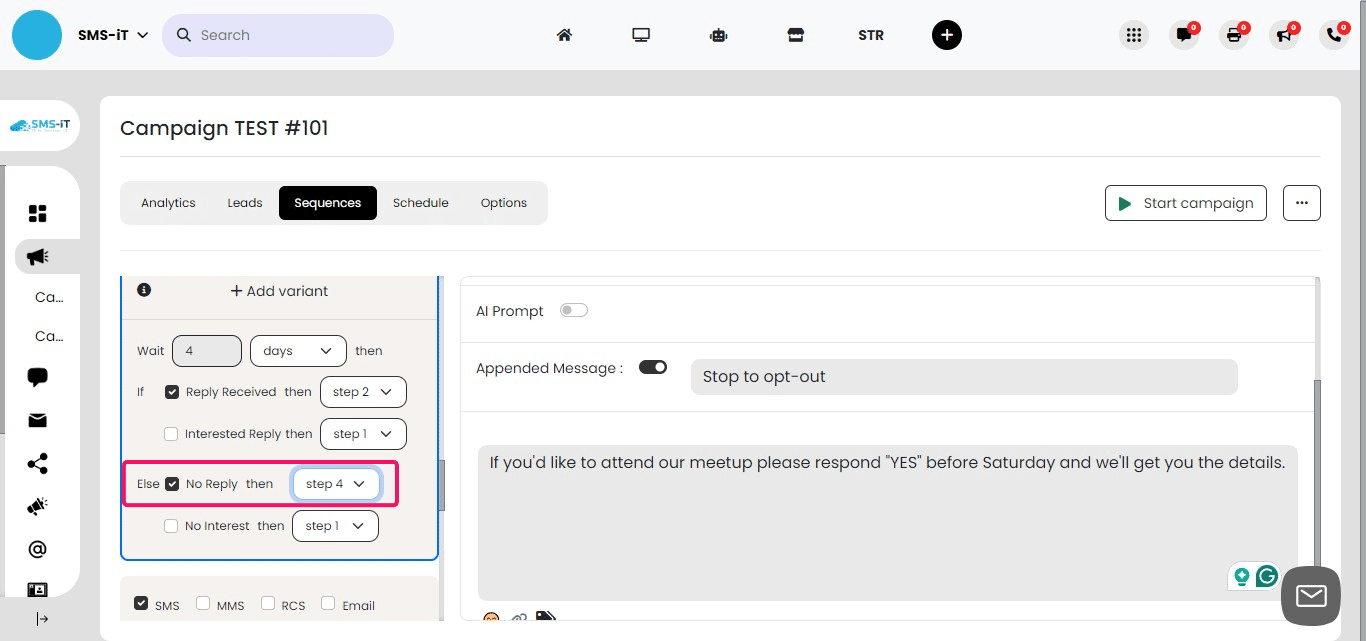
Task: Disable the Appended Message toggle
Action: coord(653,367)
